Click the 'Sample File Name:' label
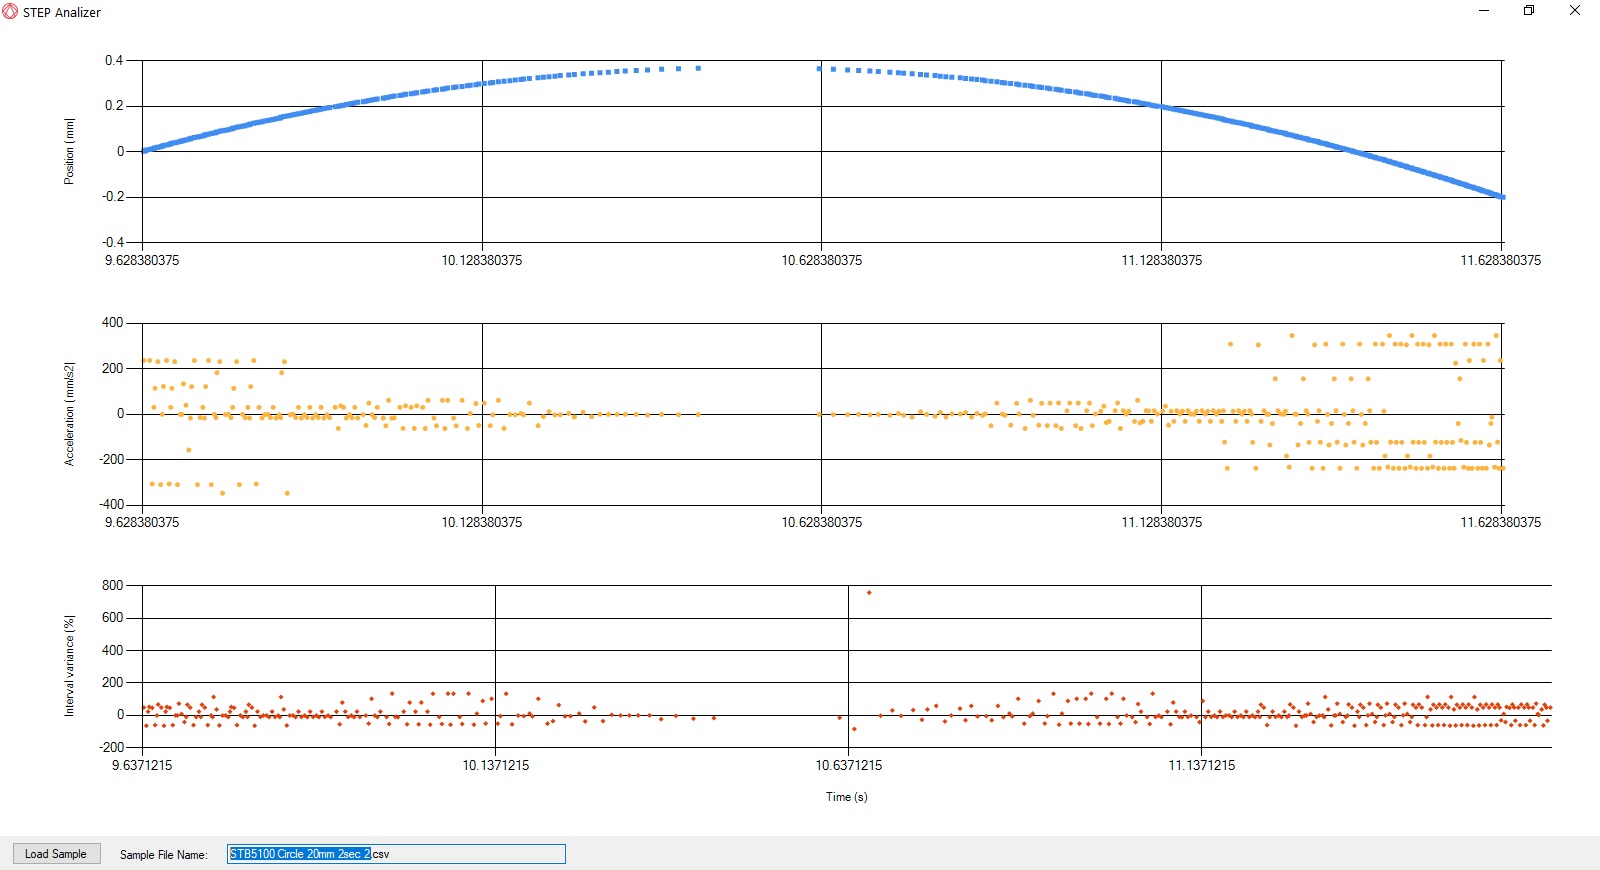Viewport: 1600px width, 870px height. click(164, 855)
